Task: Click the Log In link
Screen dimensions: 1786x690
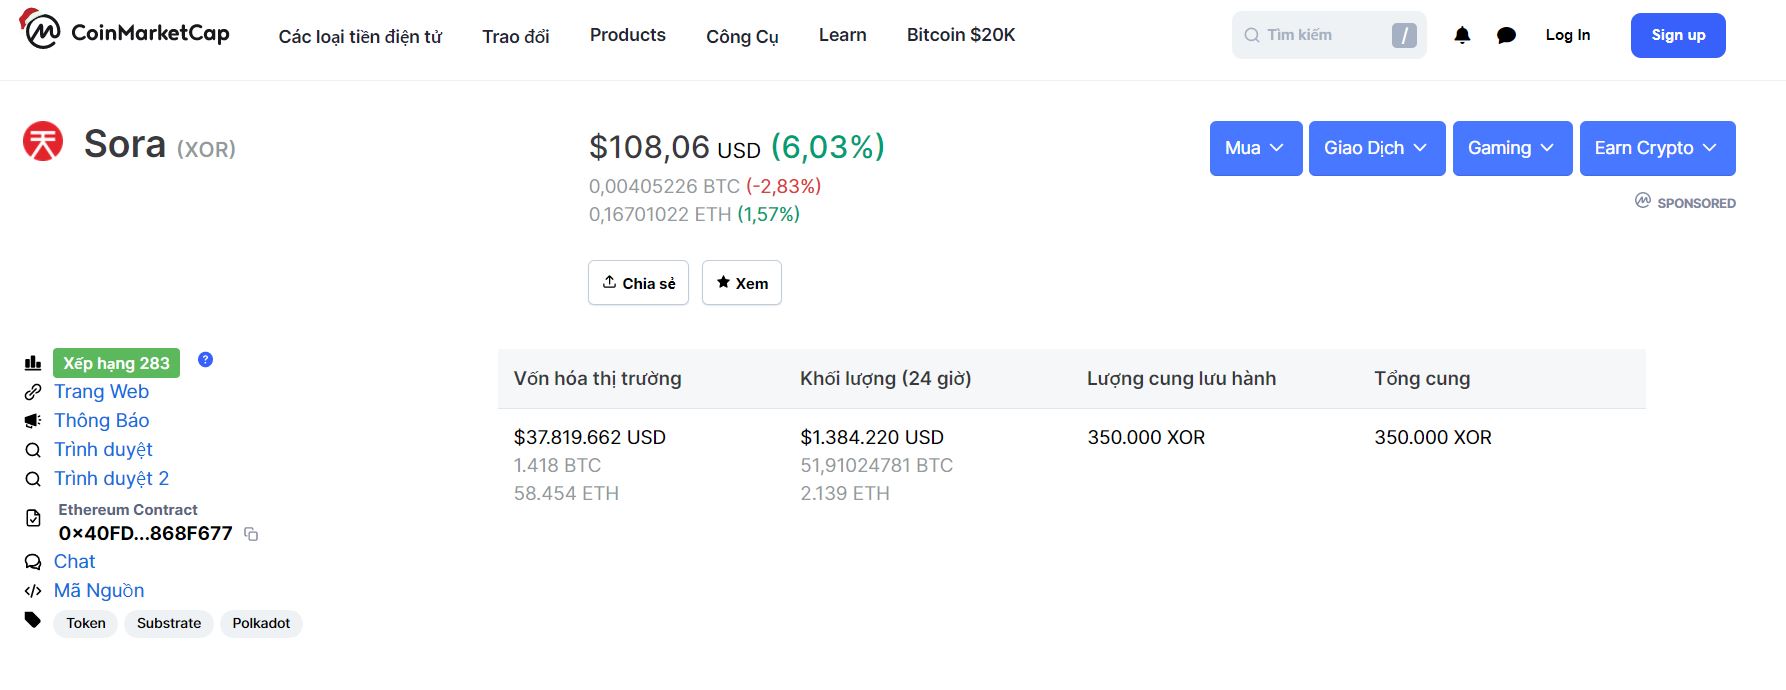Action: [1568, 35]
